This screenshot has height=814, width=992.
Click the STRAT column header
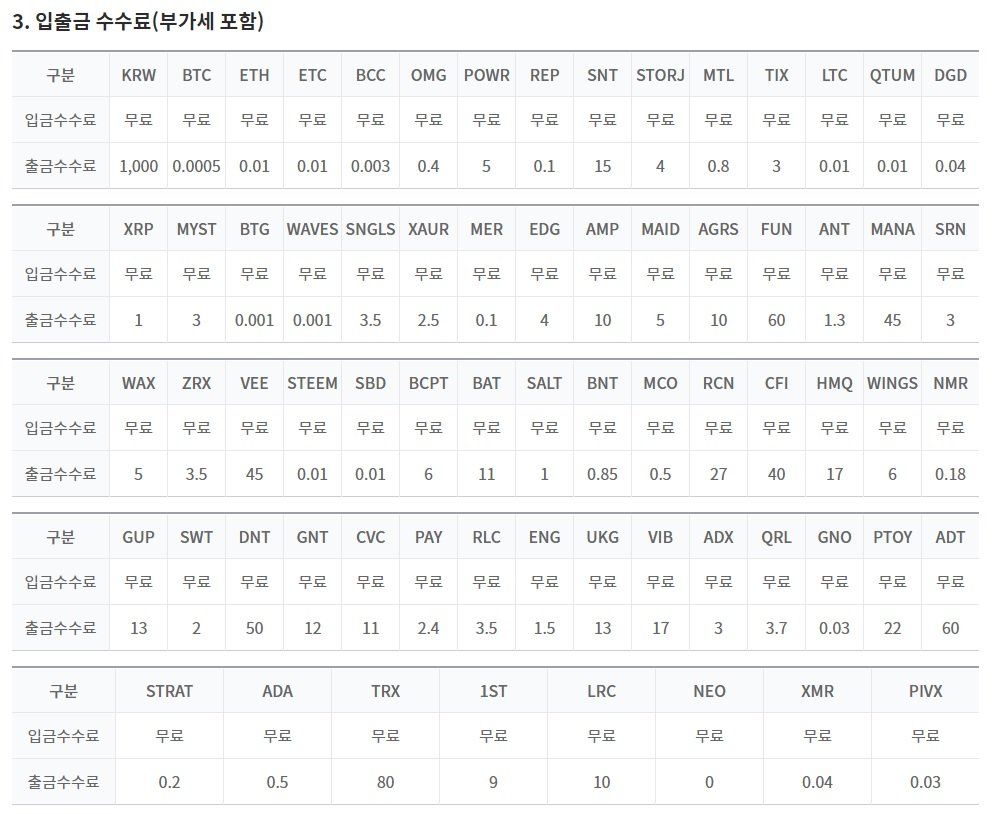(169, 691)
